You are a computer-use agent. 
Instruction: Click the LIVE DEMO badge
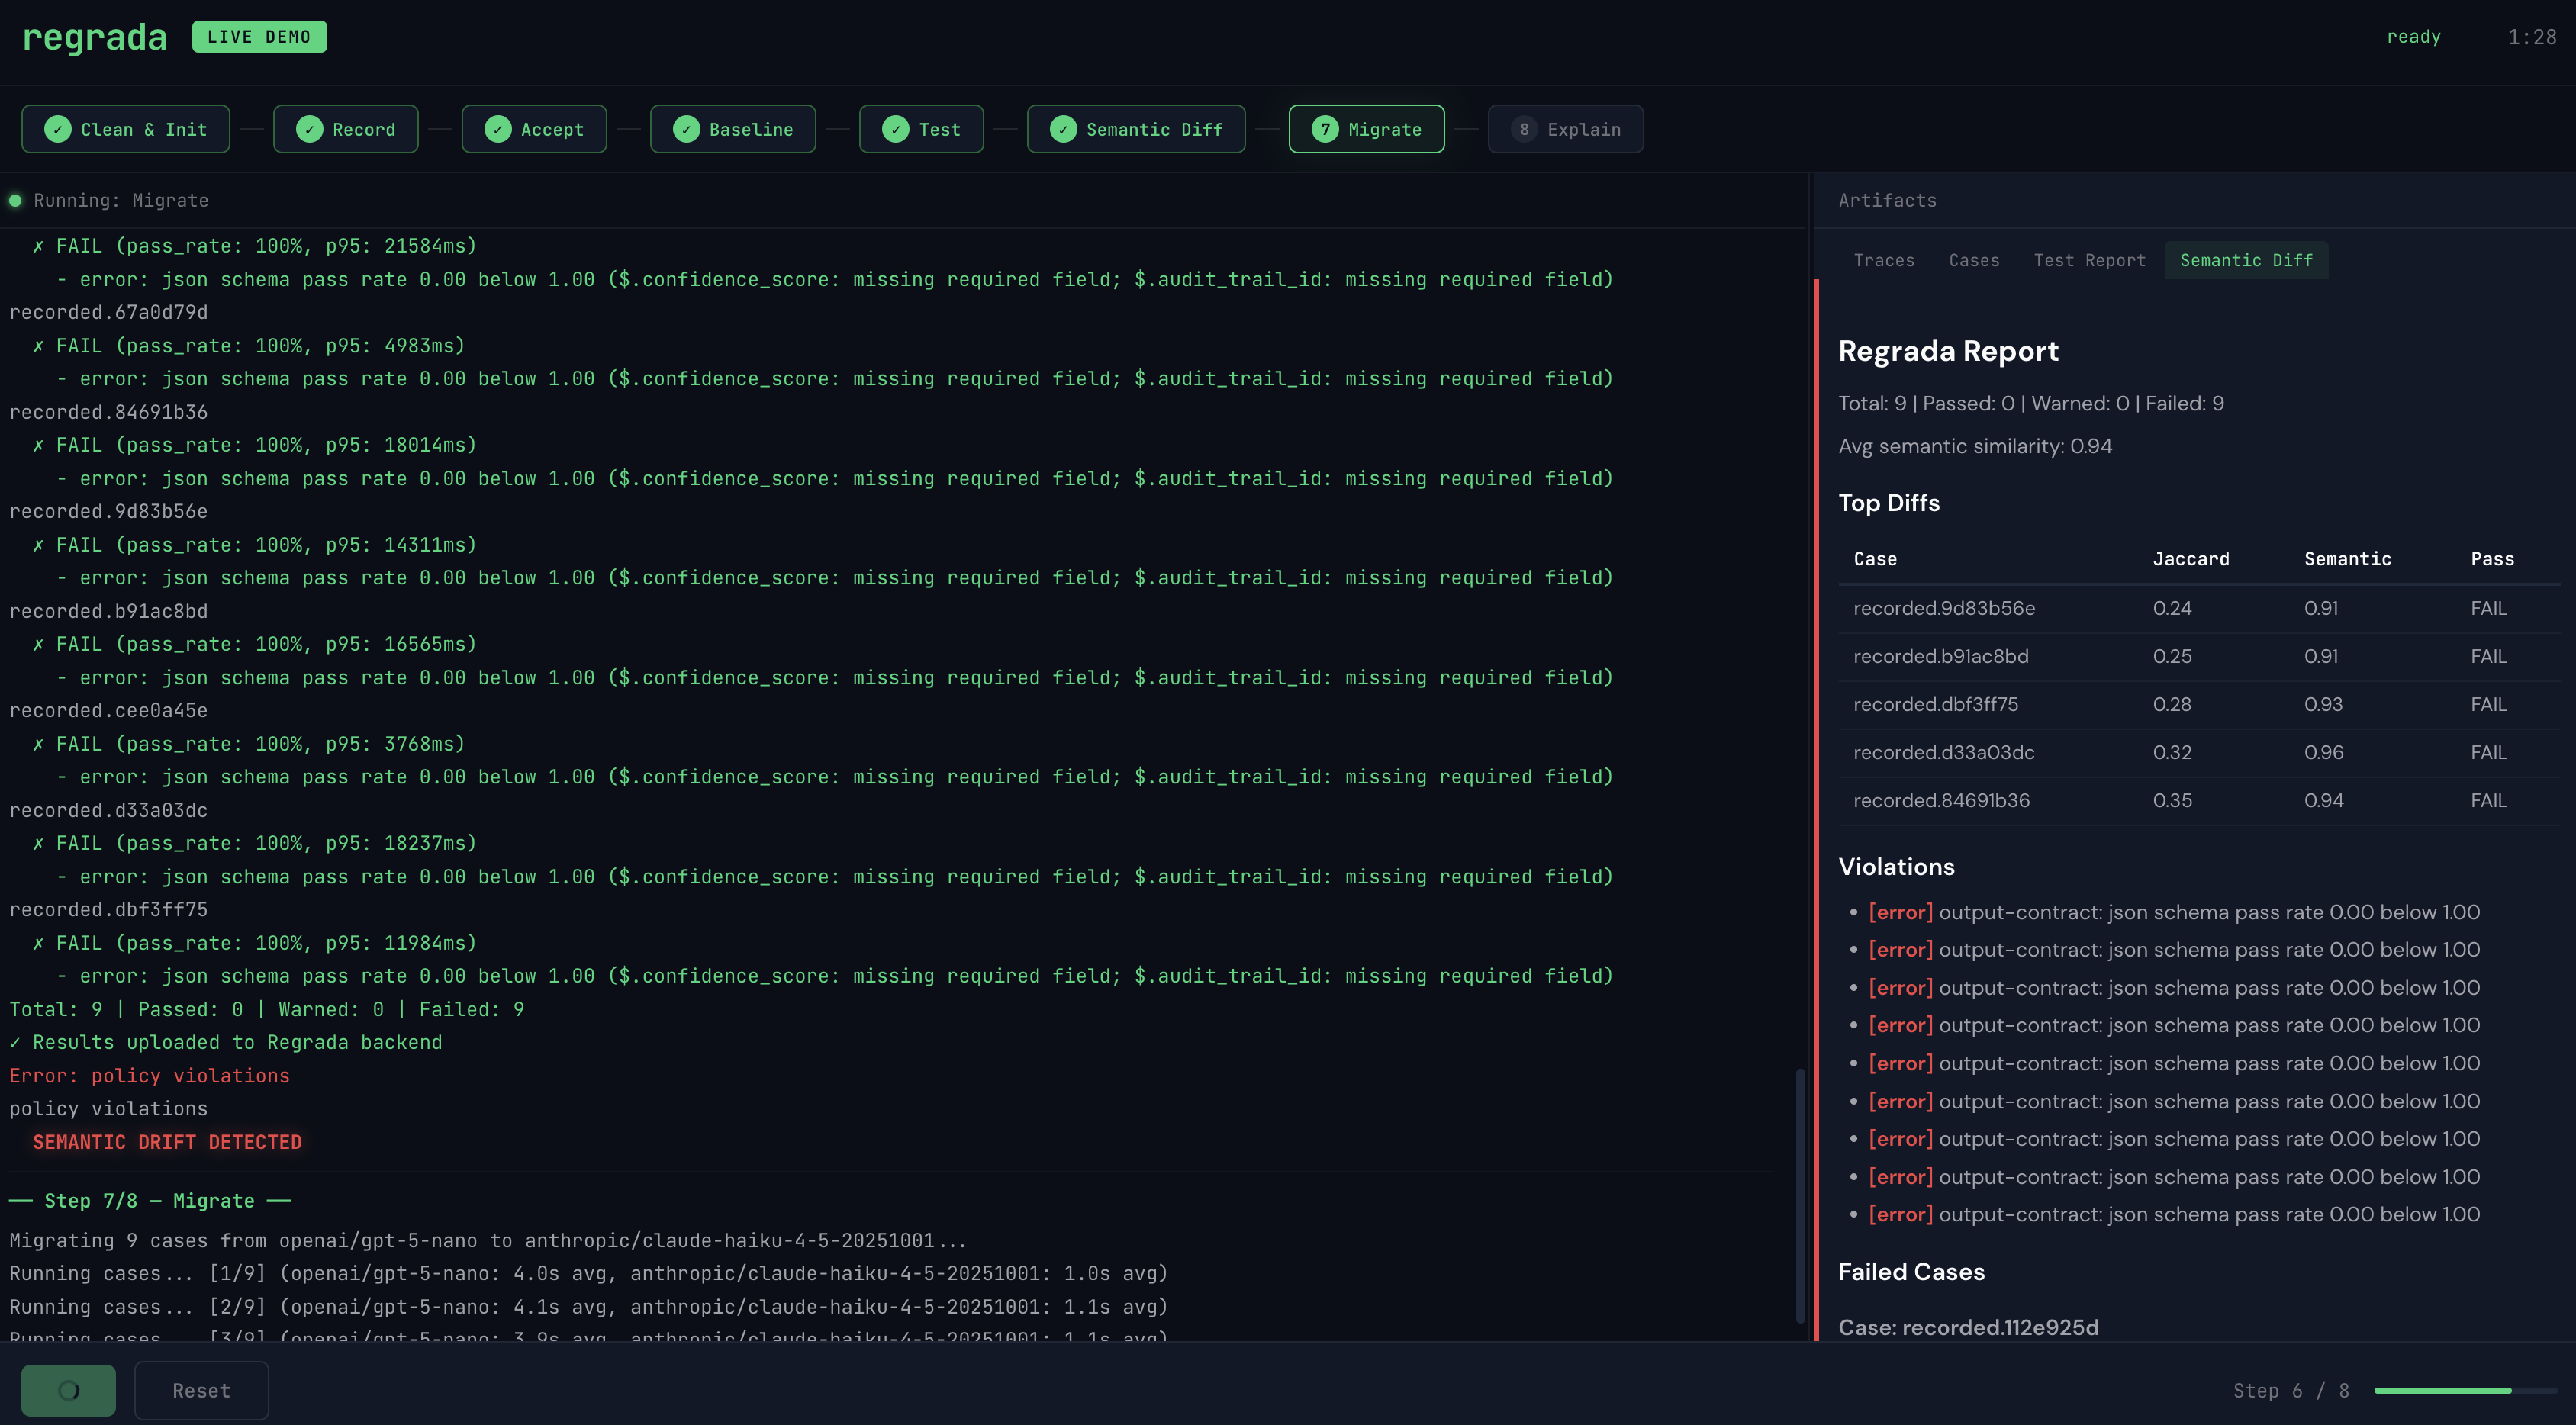pyautogui.click(x=259, y=37)
